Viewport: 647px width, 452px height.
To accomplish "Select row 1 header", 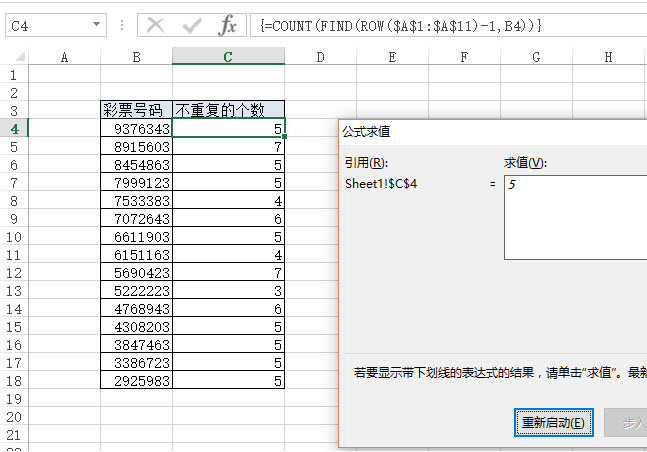I will tap(14, 75).
